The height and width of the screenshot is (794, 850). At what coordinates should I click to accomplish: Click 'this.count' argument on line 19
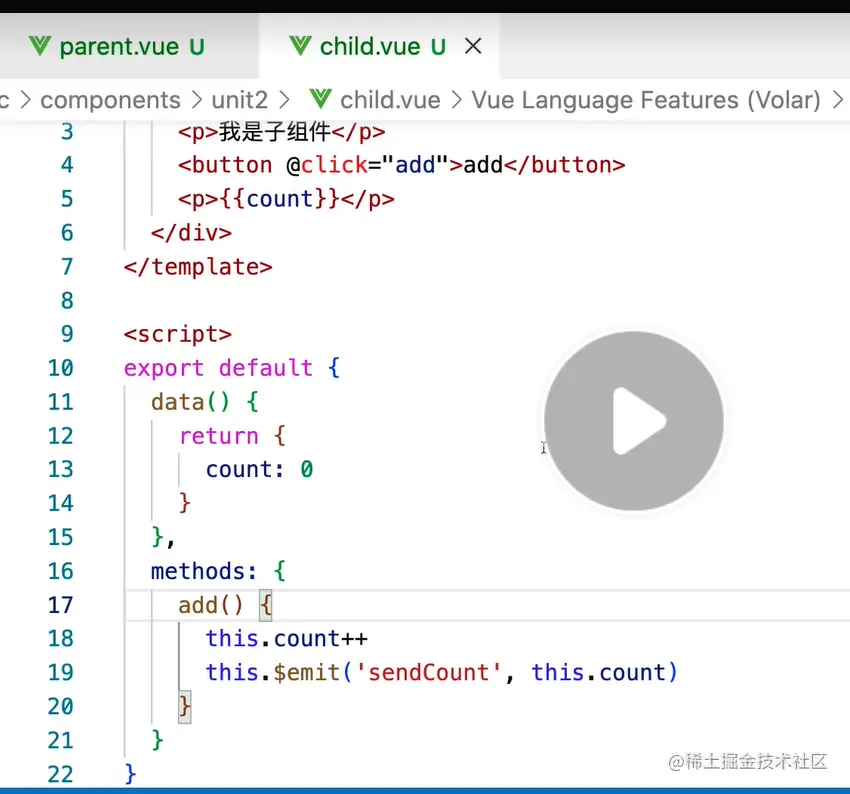click(x=598, y=673)
